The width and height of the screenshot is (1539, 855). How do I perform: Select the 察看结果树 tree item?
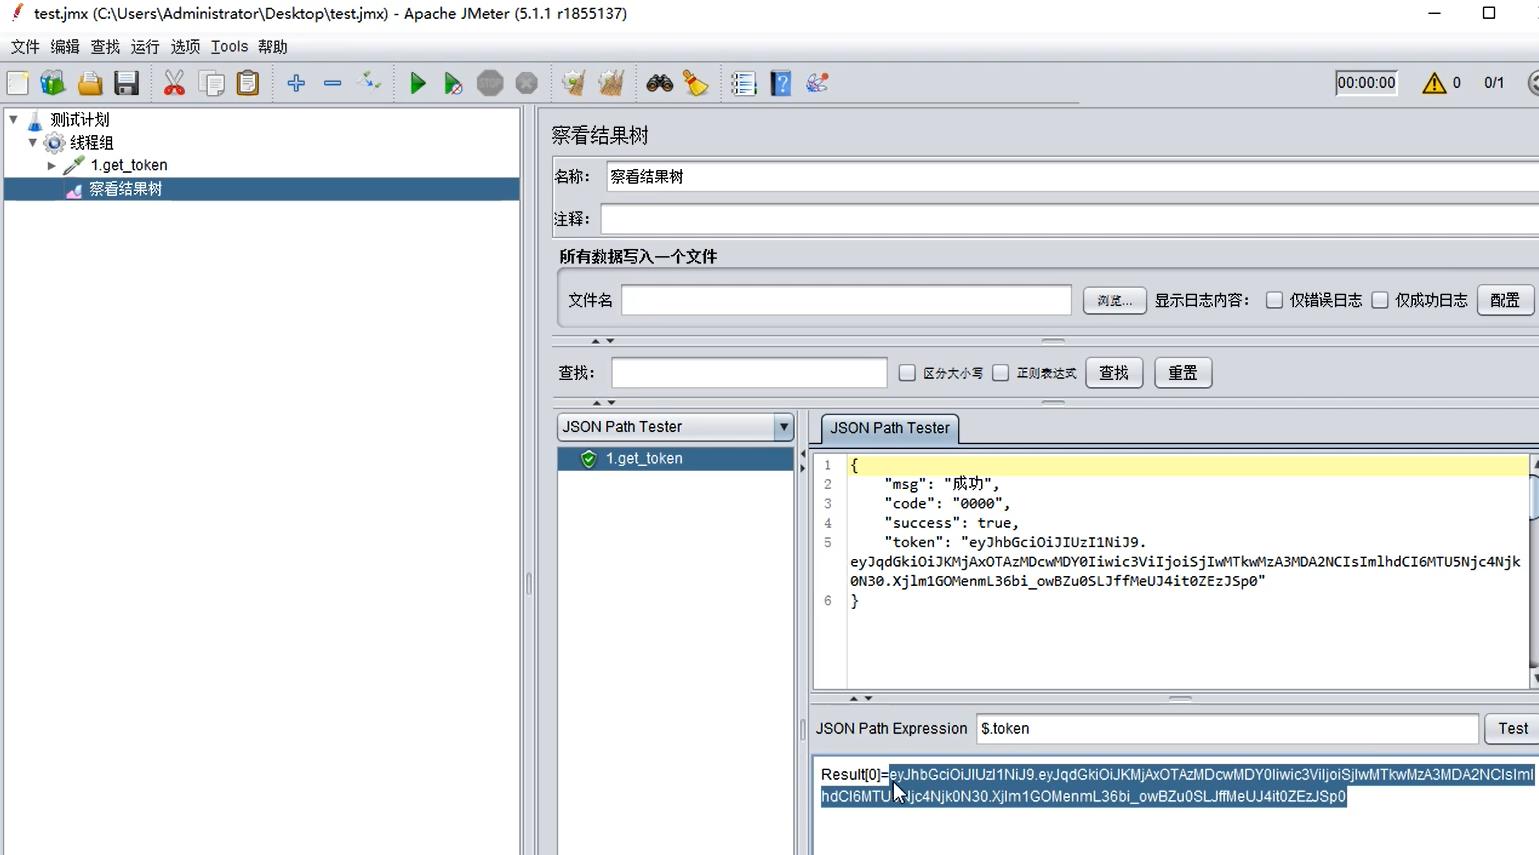click(125, 189)
